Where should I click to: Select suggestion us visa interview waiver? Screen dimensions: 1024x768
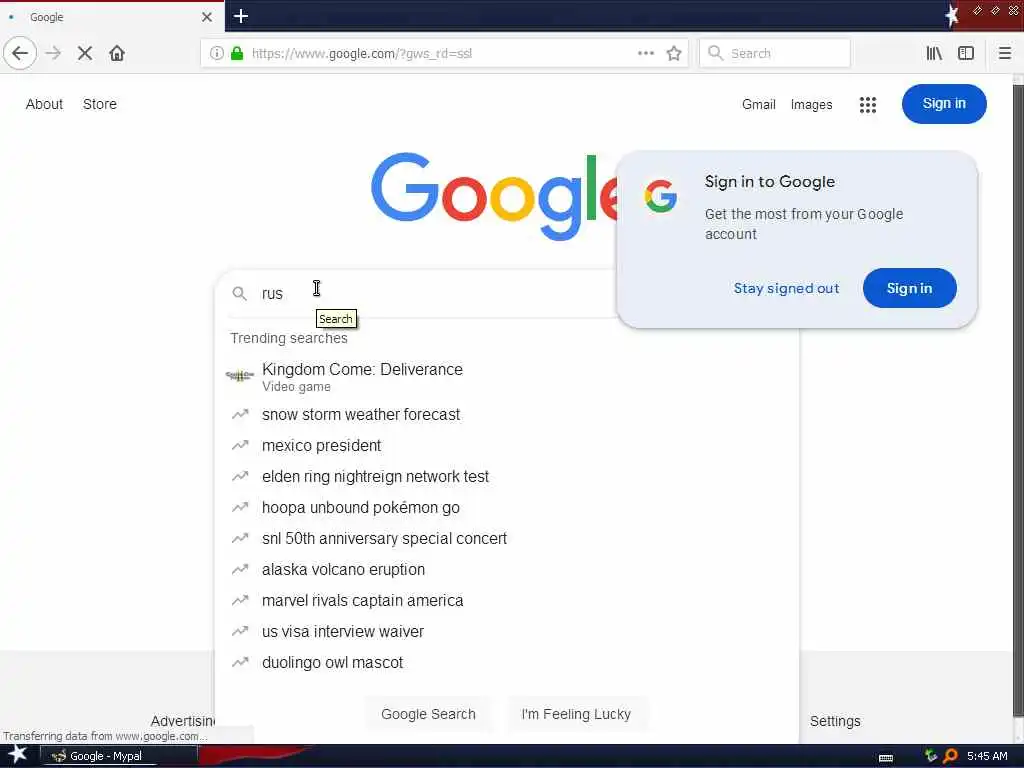coord(507,632)
